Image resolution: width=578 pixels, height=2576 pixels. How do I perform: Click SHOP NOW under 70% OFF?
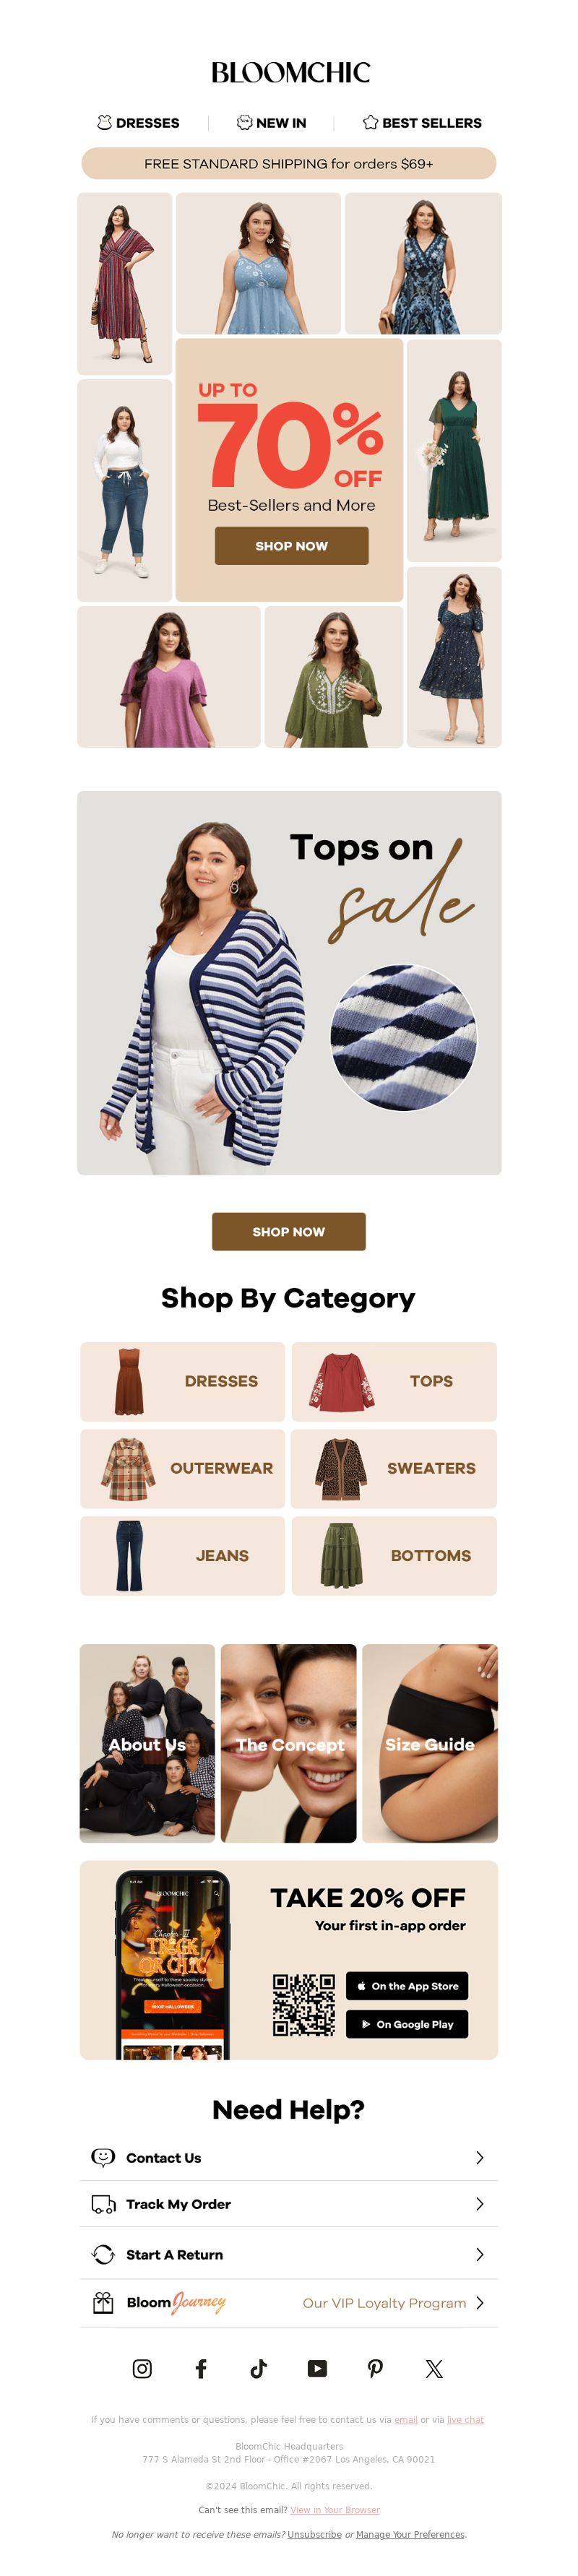(291, 546)
